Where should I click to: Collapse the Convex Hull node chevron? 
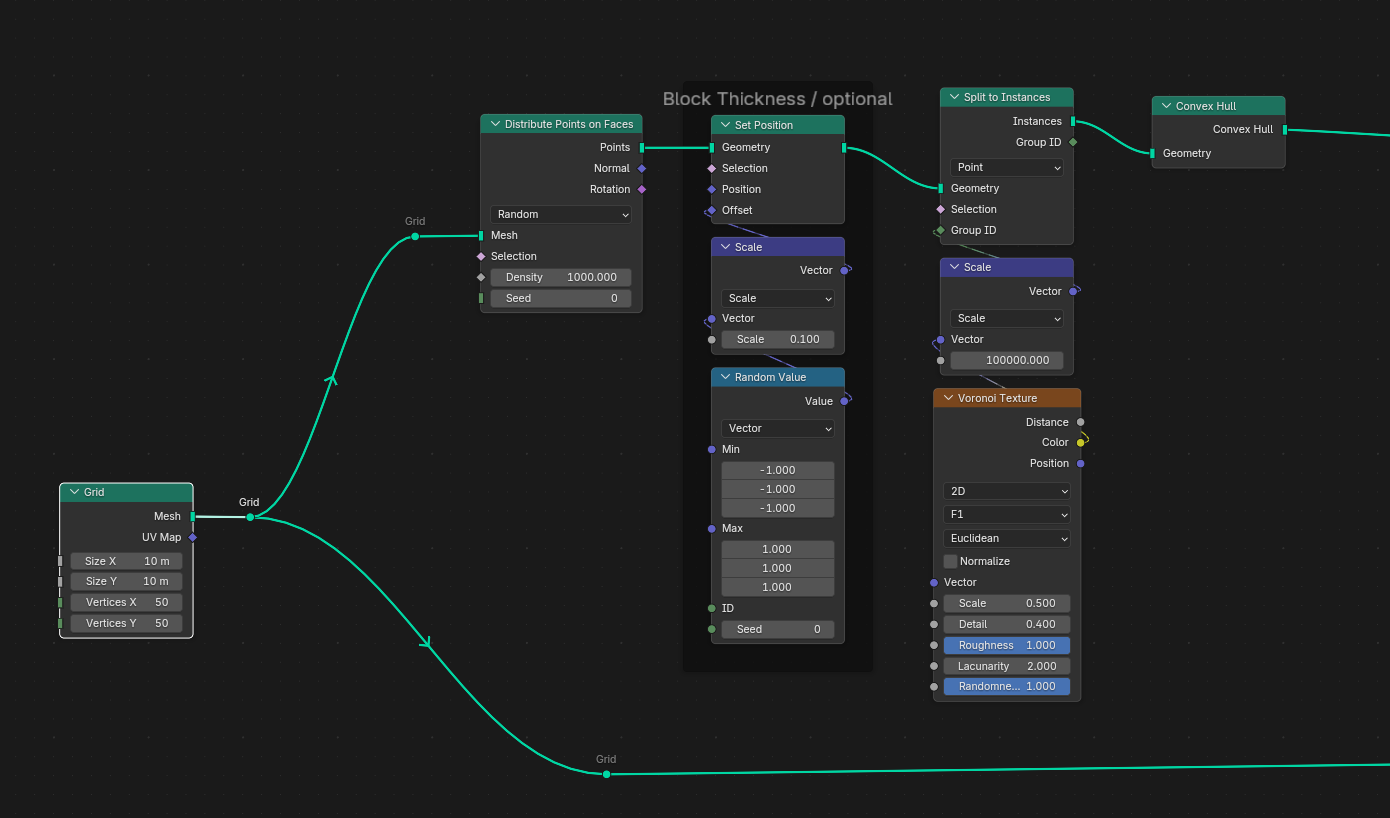click(1164, 106)
